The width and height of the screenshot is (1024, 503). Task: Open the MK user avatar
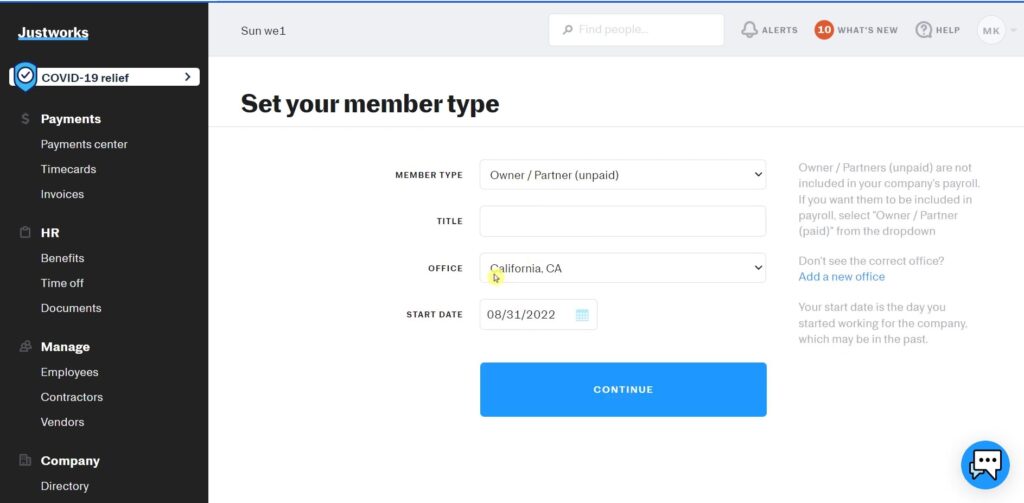pyautogui.click(x=991, y=30)
